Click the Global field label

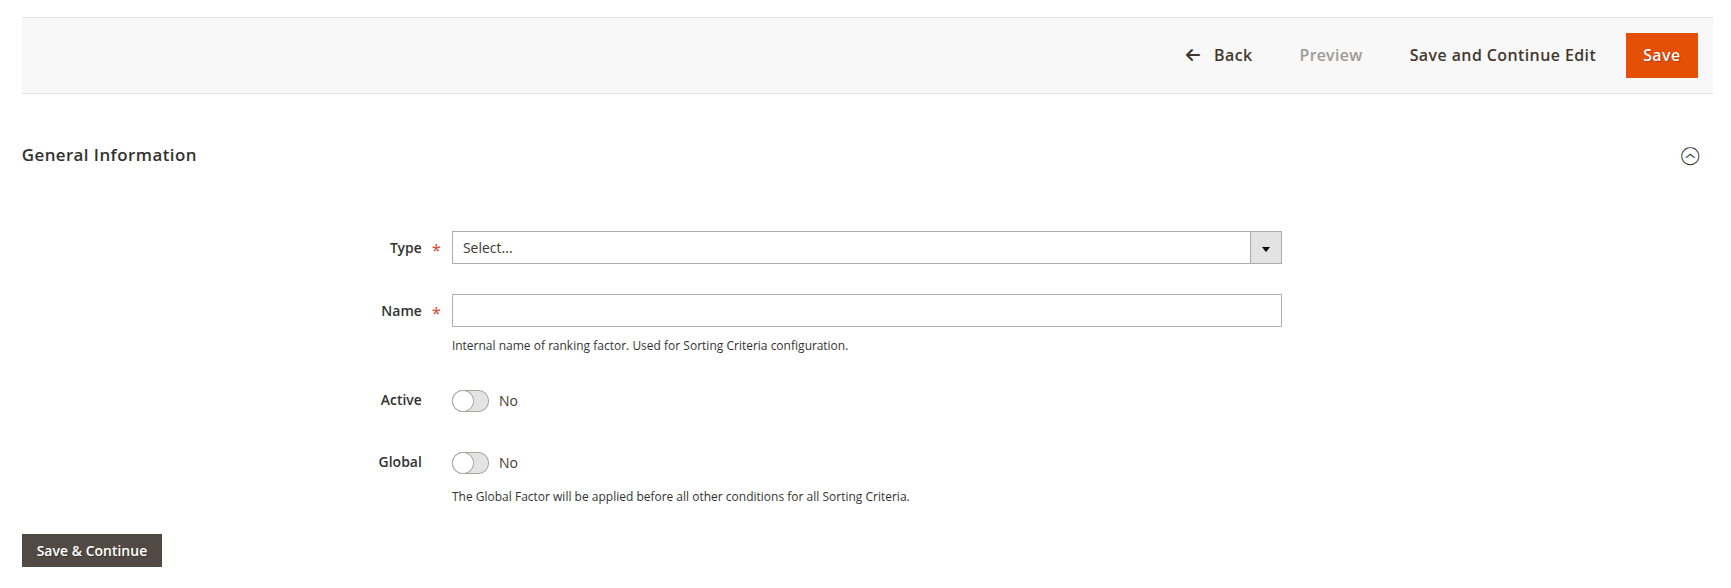coord(400,462)
